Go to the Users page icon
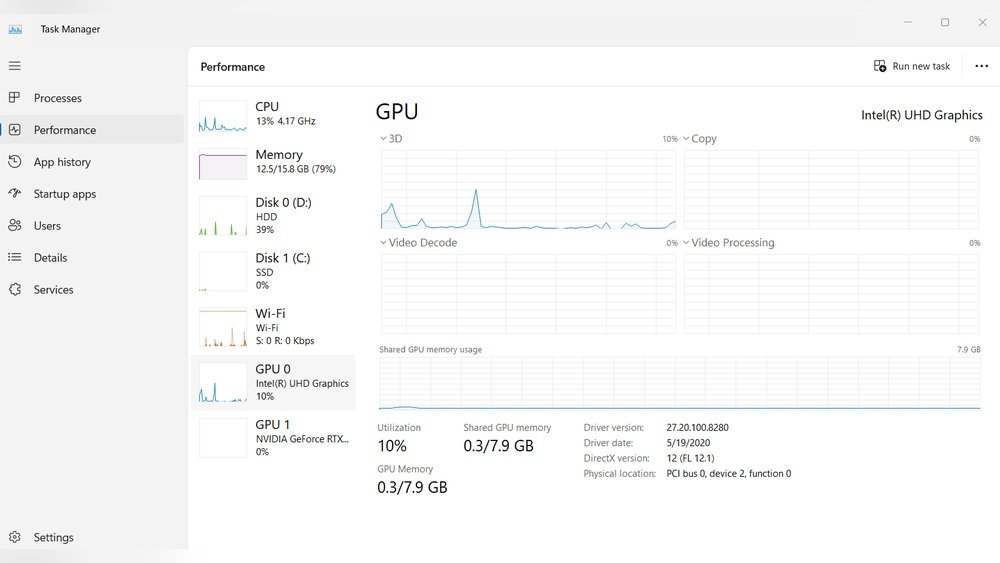This screenshot has width=1000, height=563. [x=15, y=226]
